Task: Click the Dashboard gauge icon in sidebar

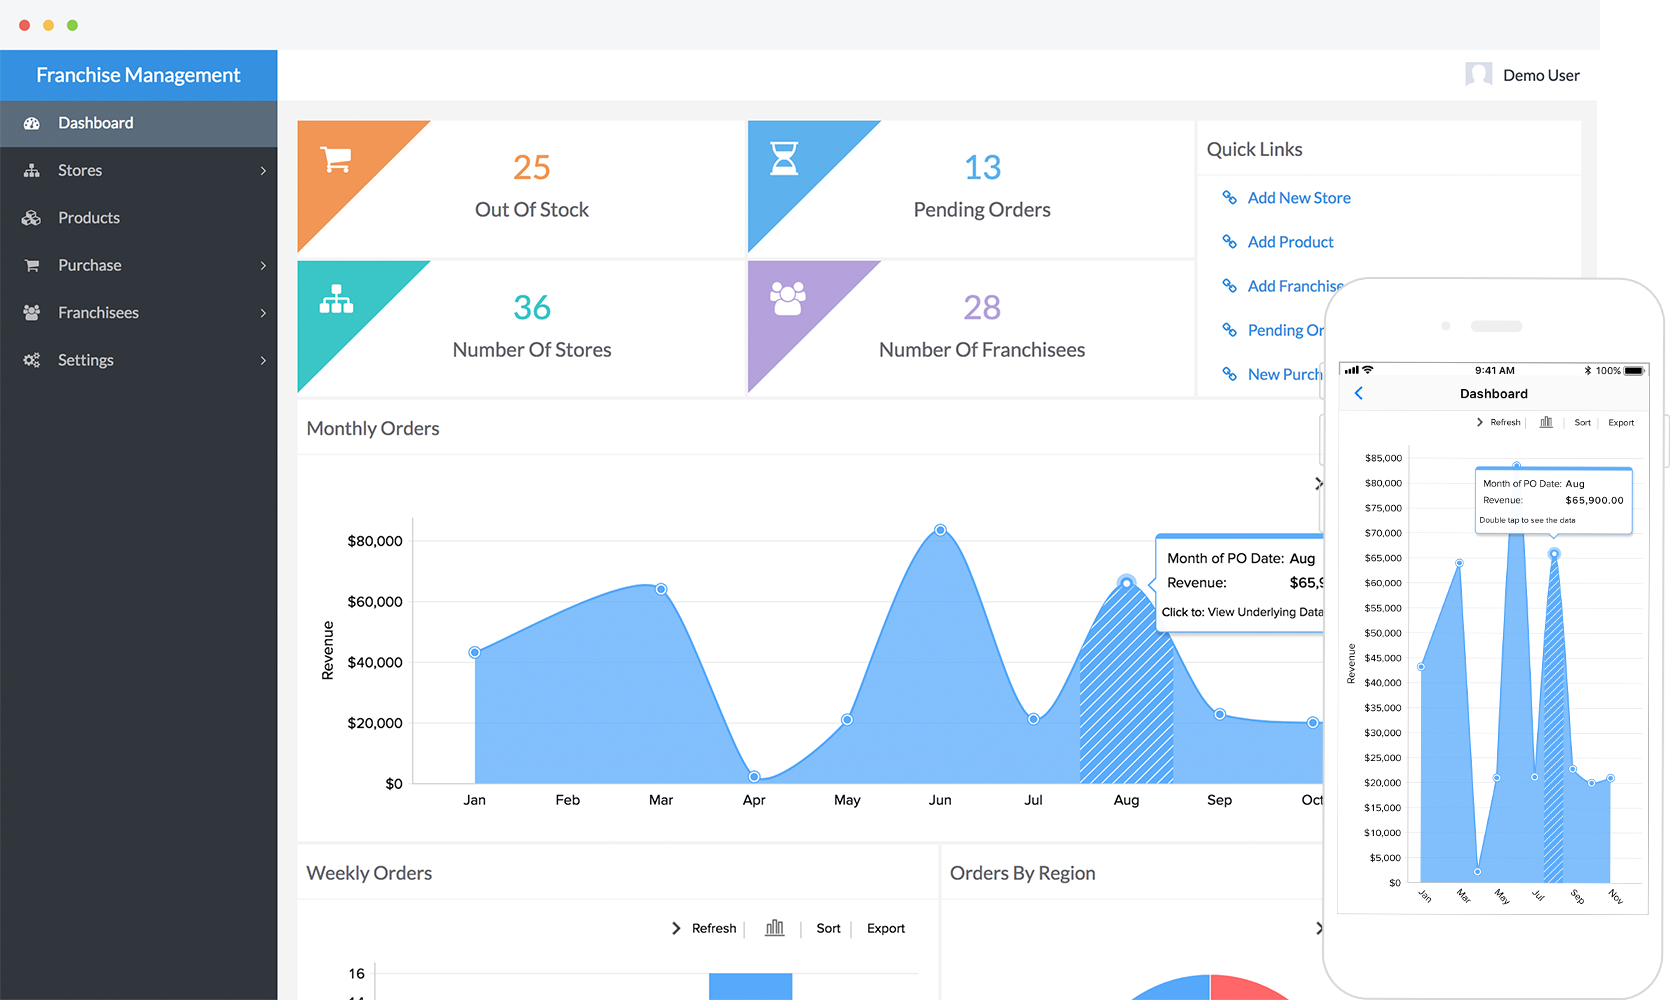Action: (32, 123)
